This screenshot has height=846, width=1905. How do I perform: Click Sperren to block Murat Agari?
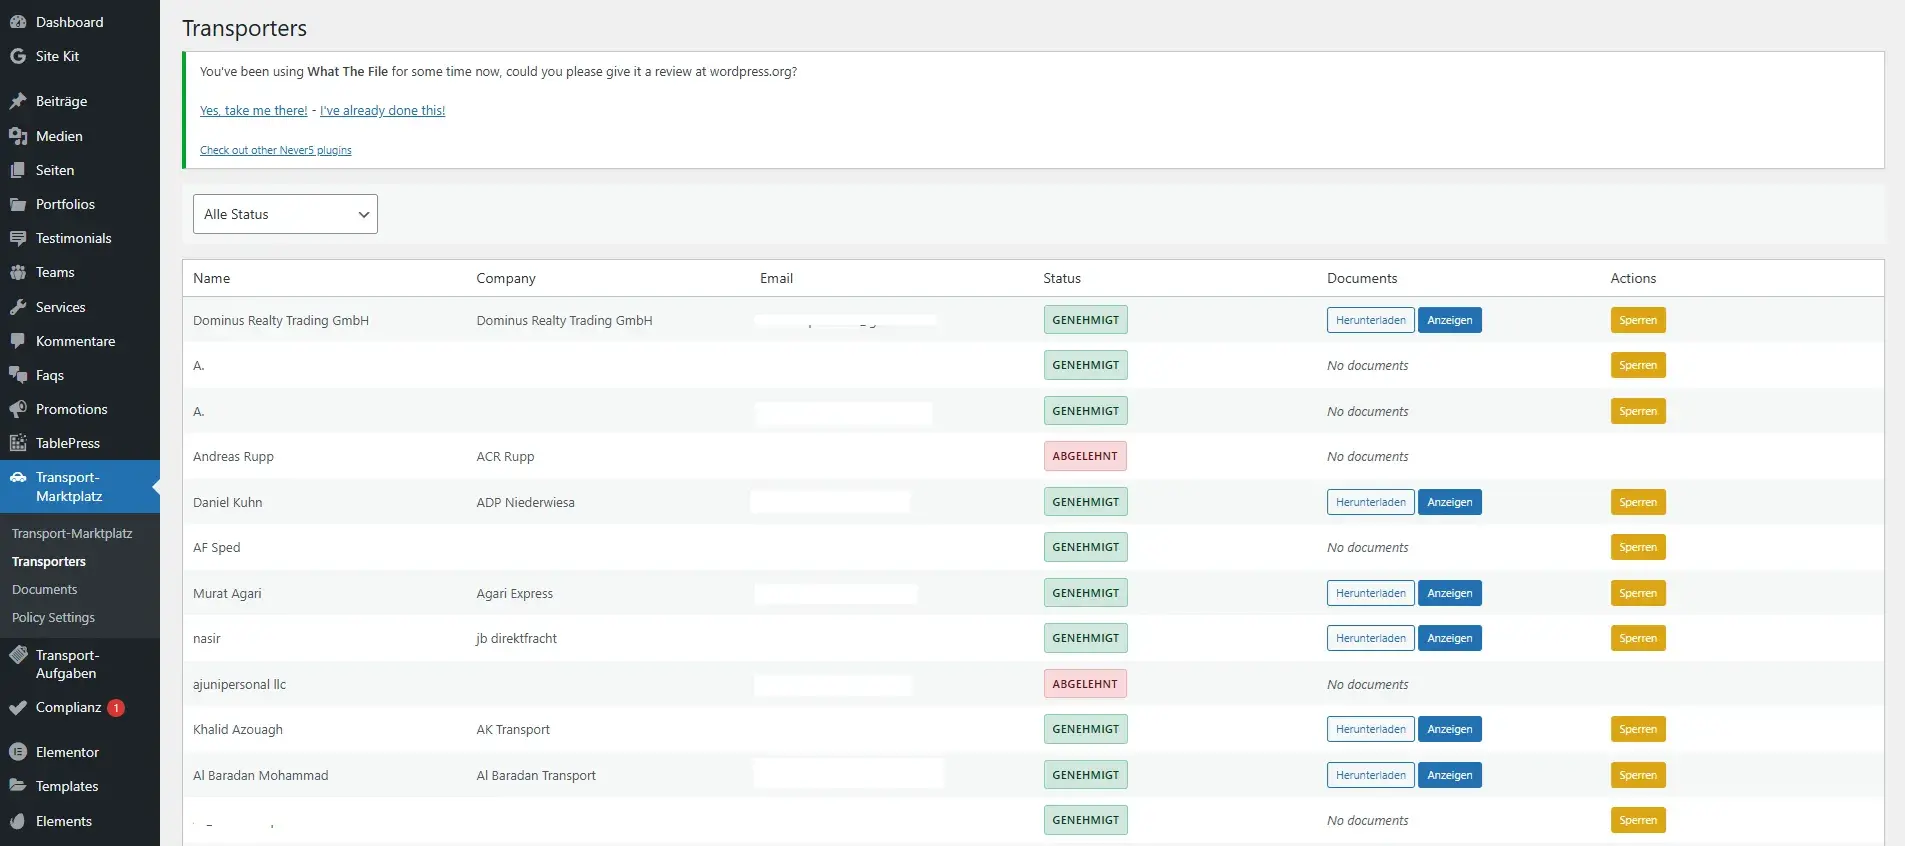click(1637, 593)
